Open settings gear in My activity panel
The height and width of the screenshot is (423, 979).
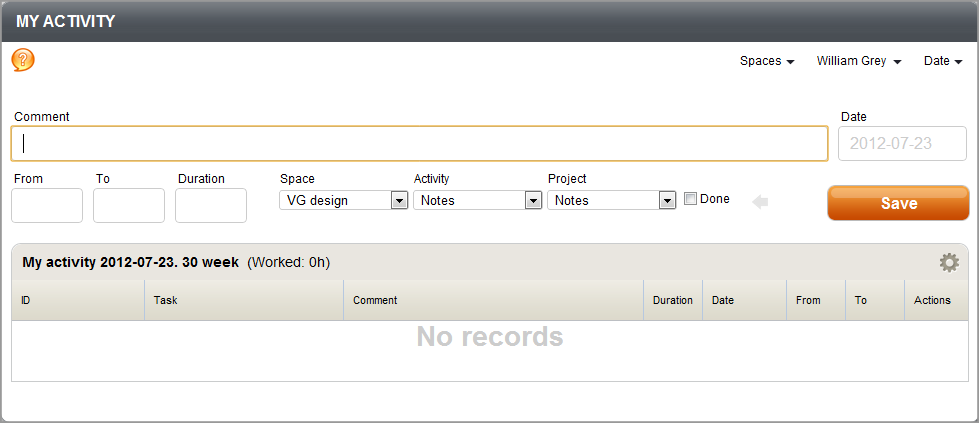(x=949, y=262)
